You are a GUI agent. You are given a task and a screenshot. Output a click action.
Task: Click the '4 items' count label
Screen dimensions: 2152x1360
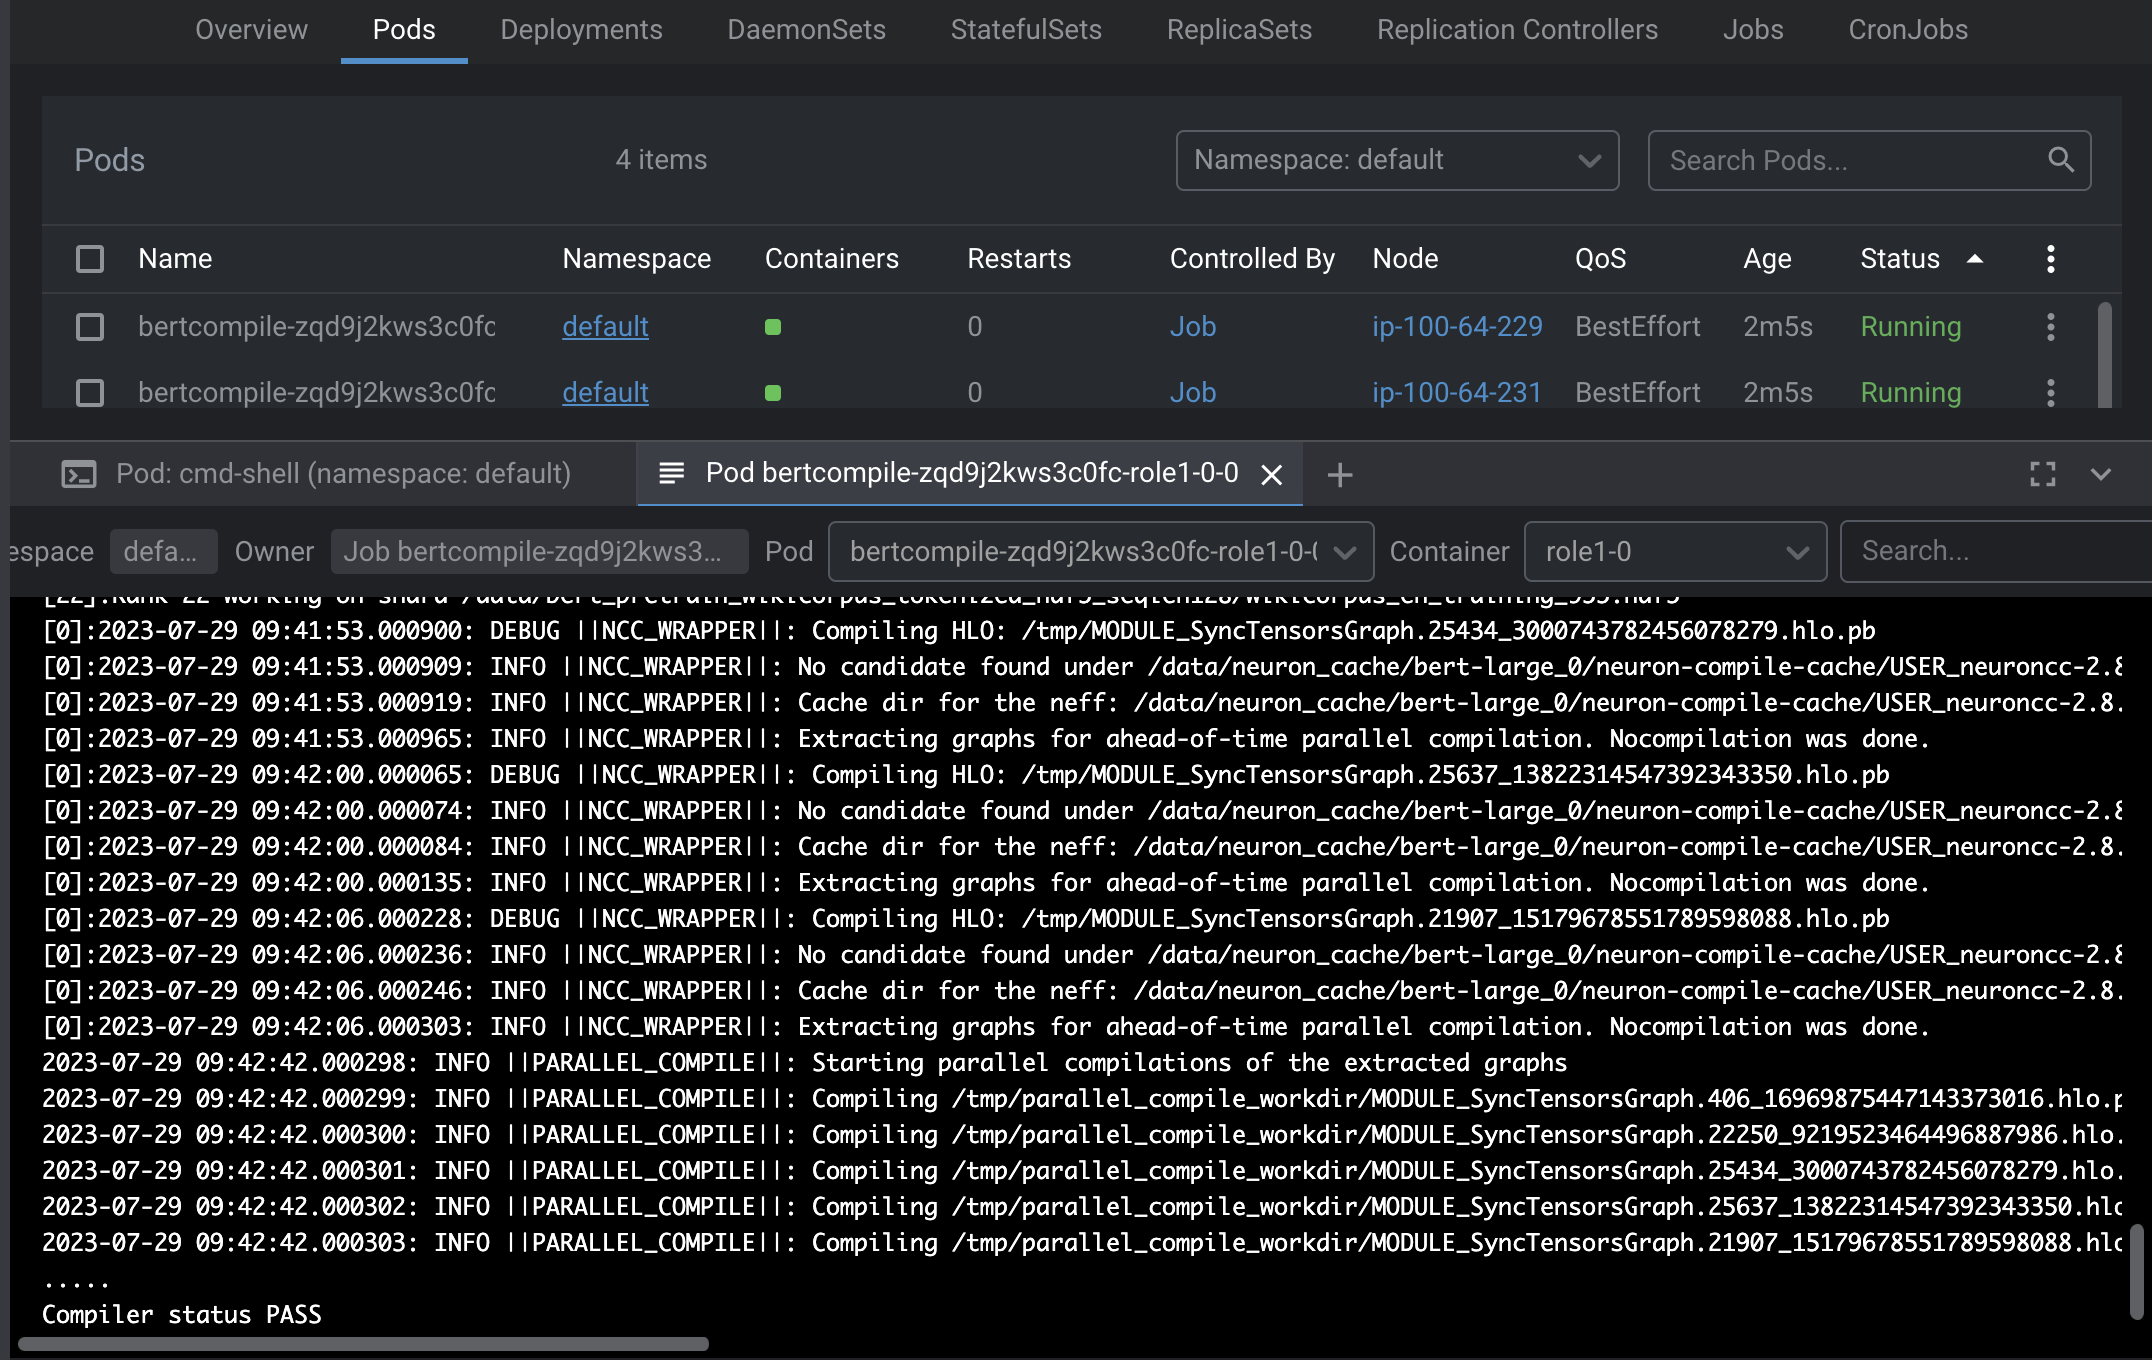point(661,160)
